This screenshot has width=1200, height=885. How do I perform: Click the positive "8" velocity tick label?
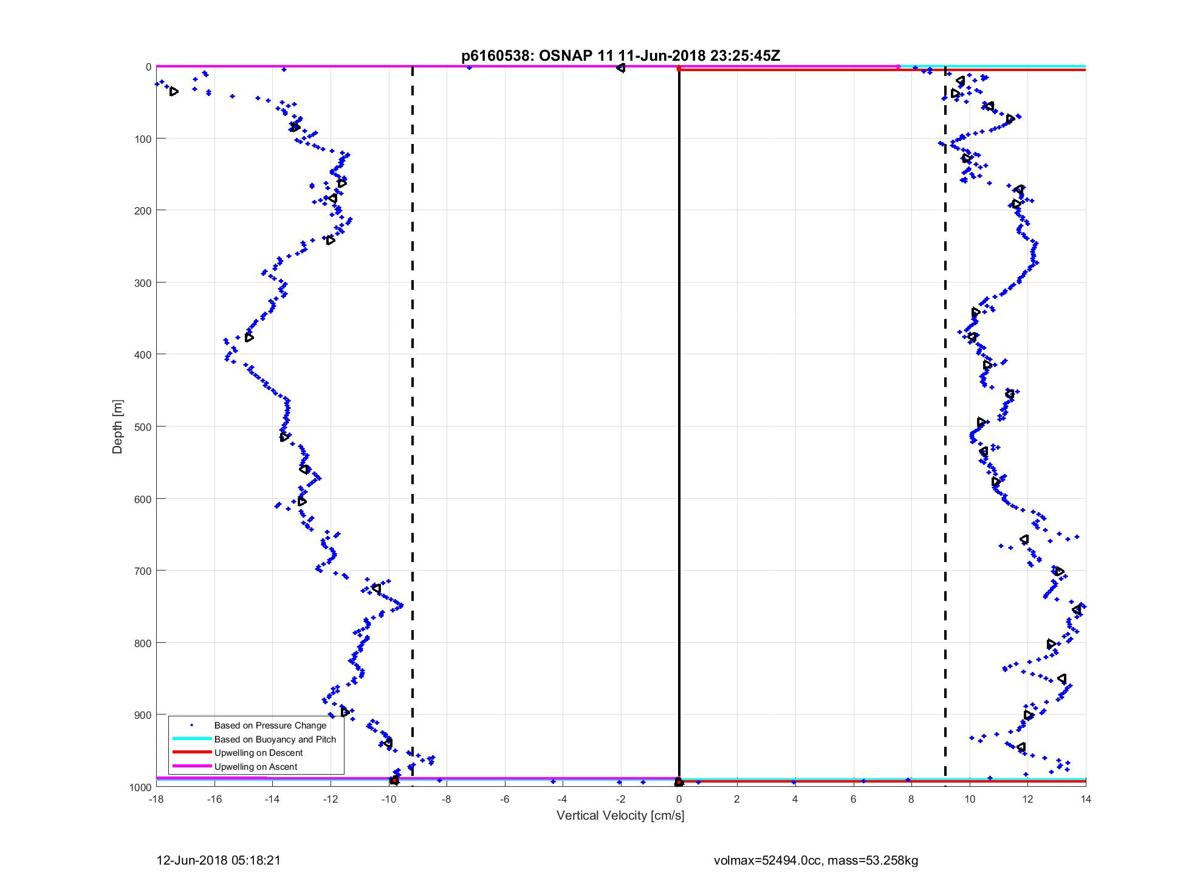(911, 799)
